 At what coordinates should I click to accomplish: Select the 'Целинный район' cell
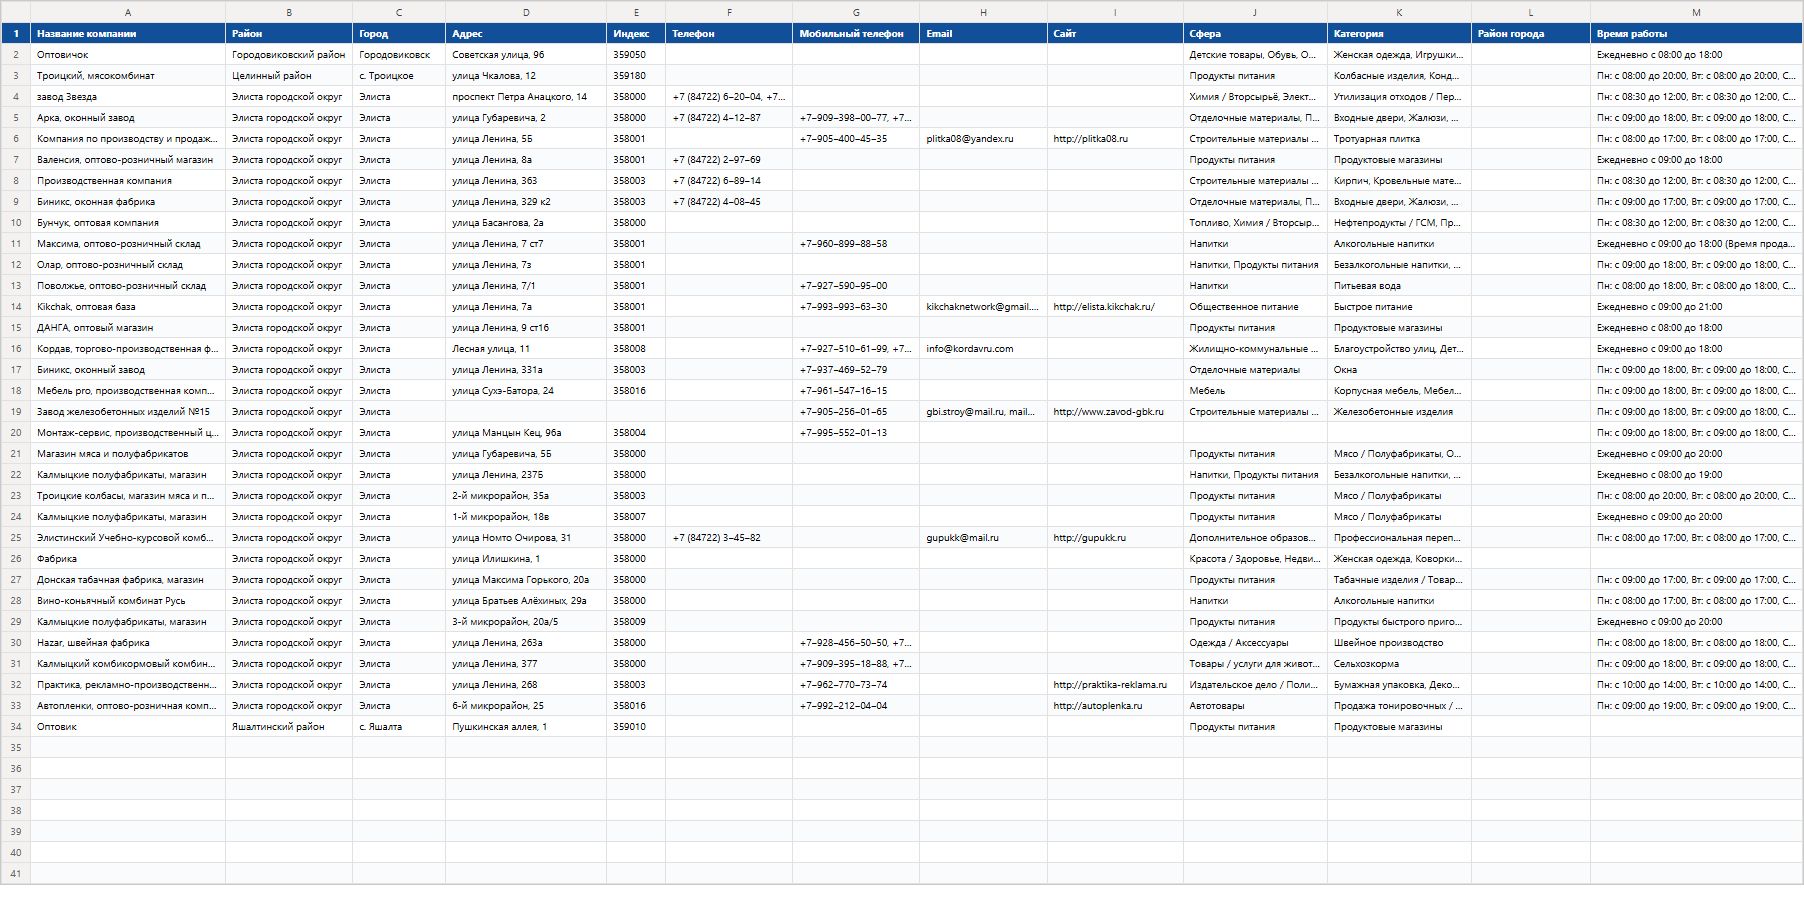coord(289,76)
